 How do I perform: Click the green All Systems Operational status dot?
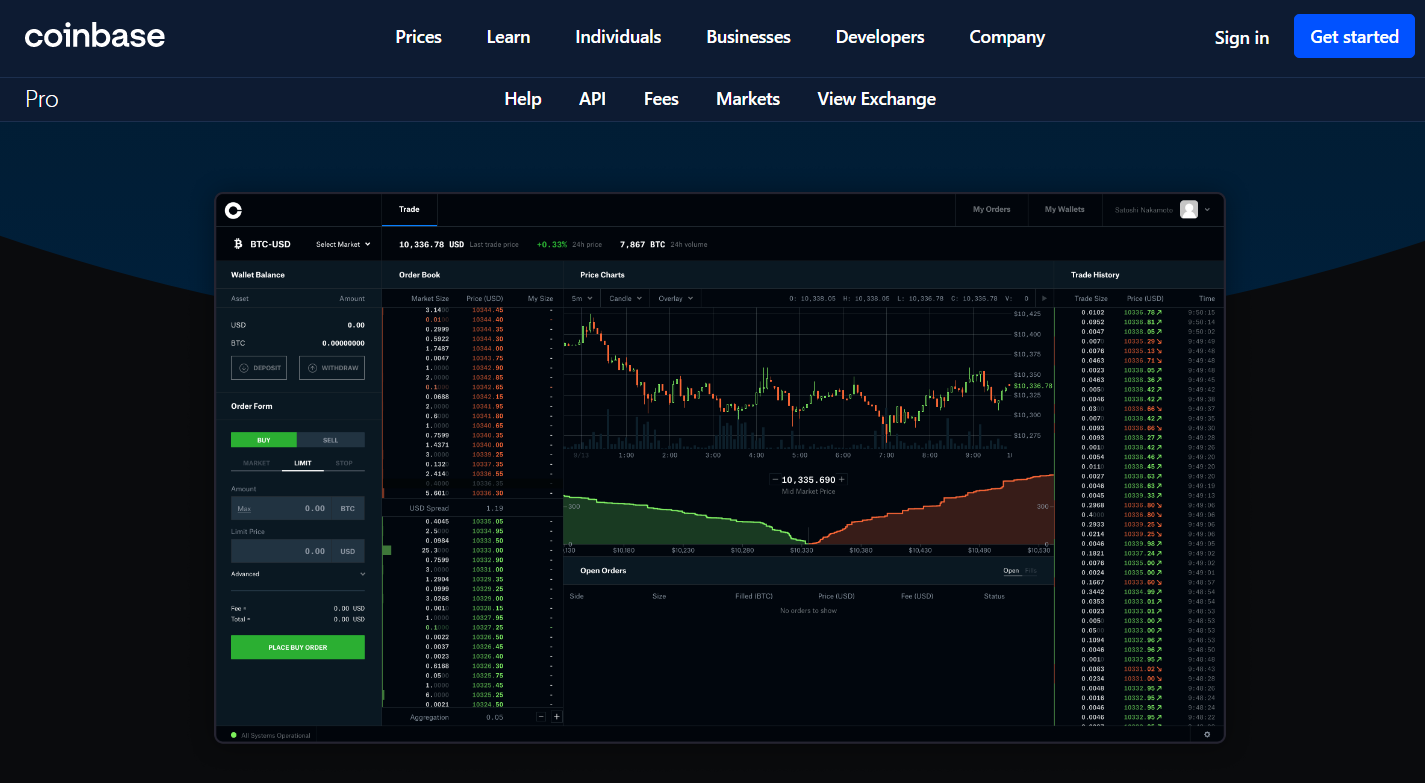(x=233, y=735)
